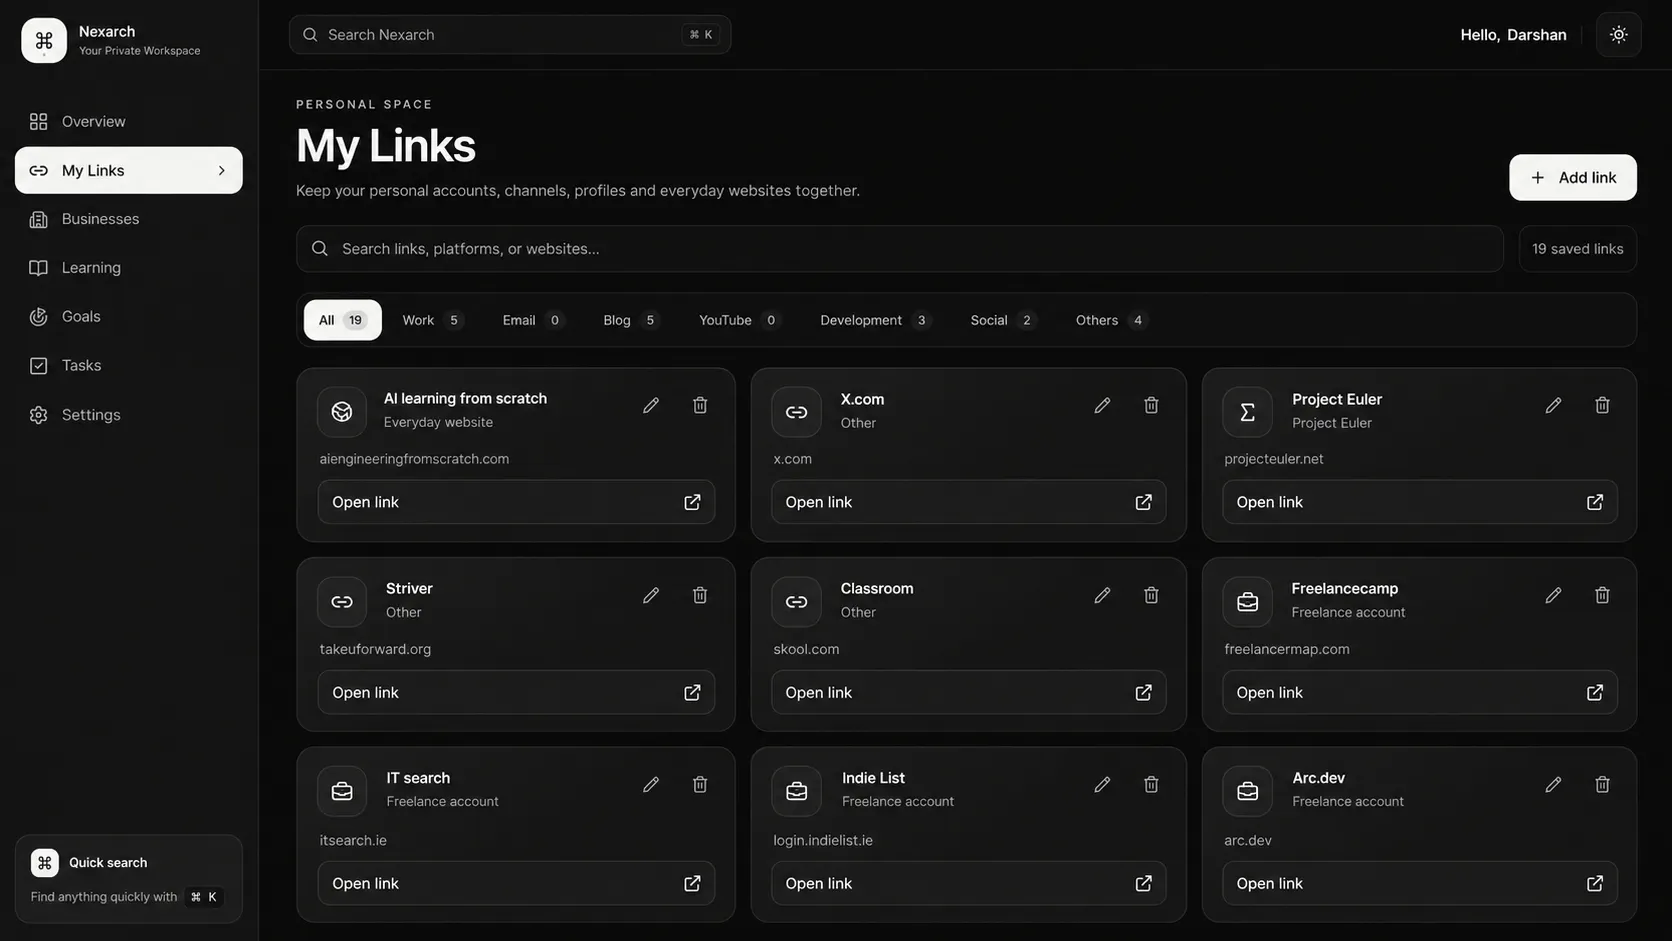Filter links by Development
The image size is (1672, 941).
point(875,320)
